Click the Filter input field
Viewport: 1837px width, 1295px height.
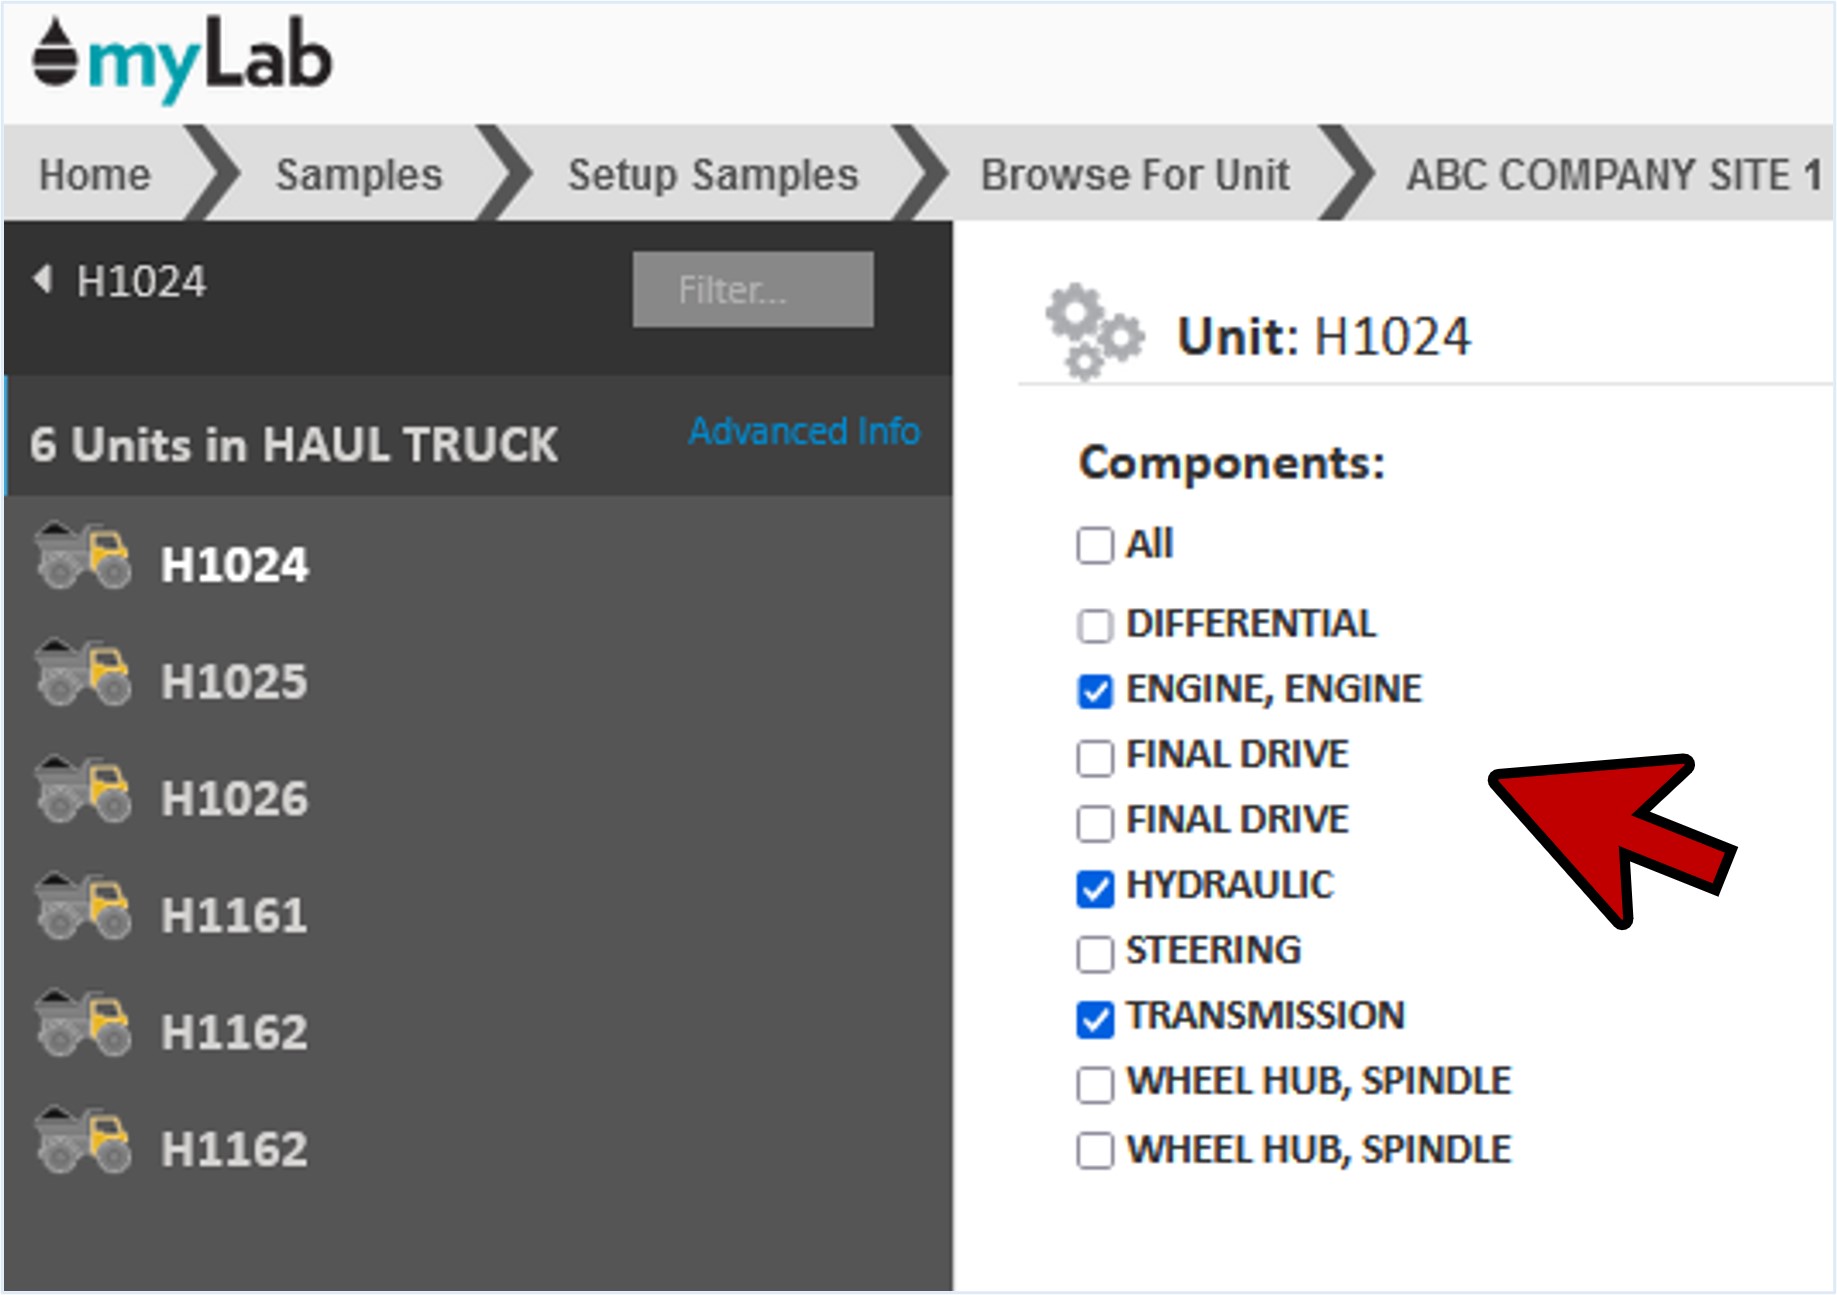(752, 289)
